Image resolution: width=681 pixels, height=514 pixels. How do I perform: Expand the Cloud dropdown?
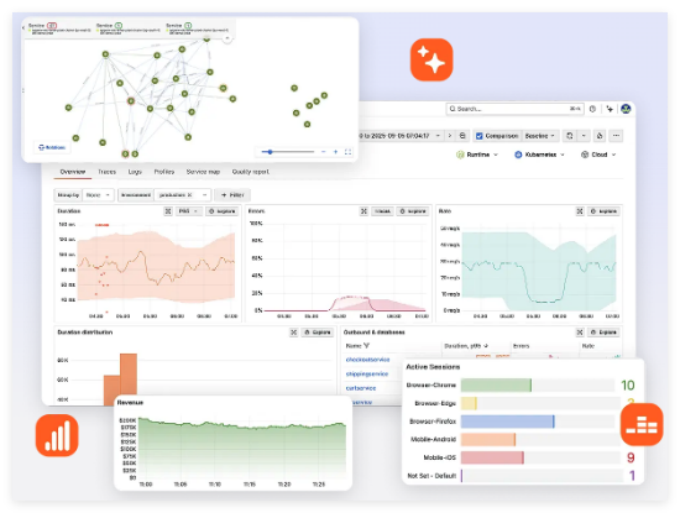[x=598, y=155]
